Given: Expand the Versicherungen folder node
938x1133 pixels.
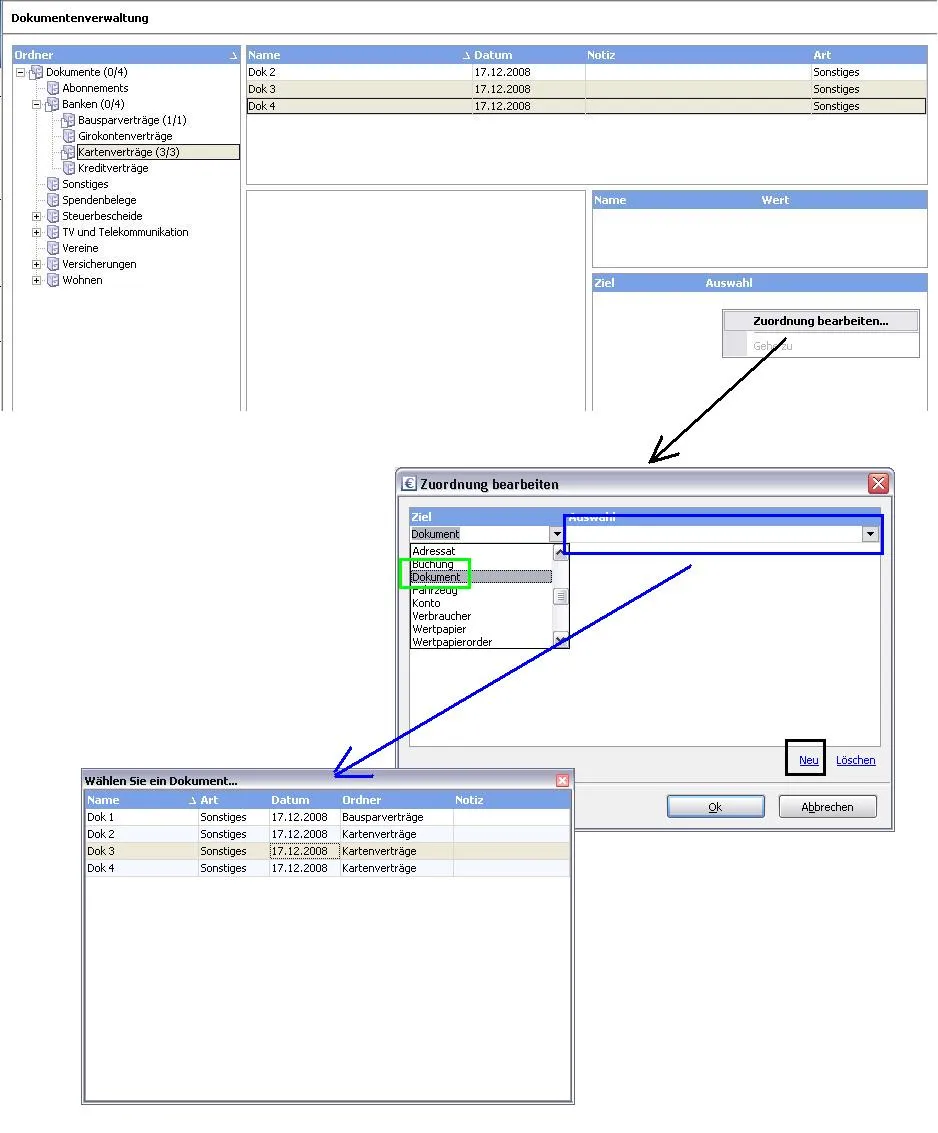Looking at the screenshot, I should (37, 264).
